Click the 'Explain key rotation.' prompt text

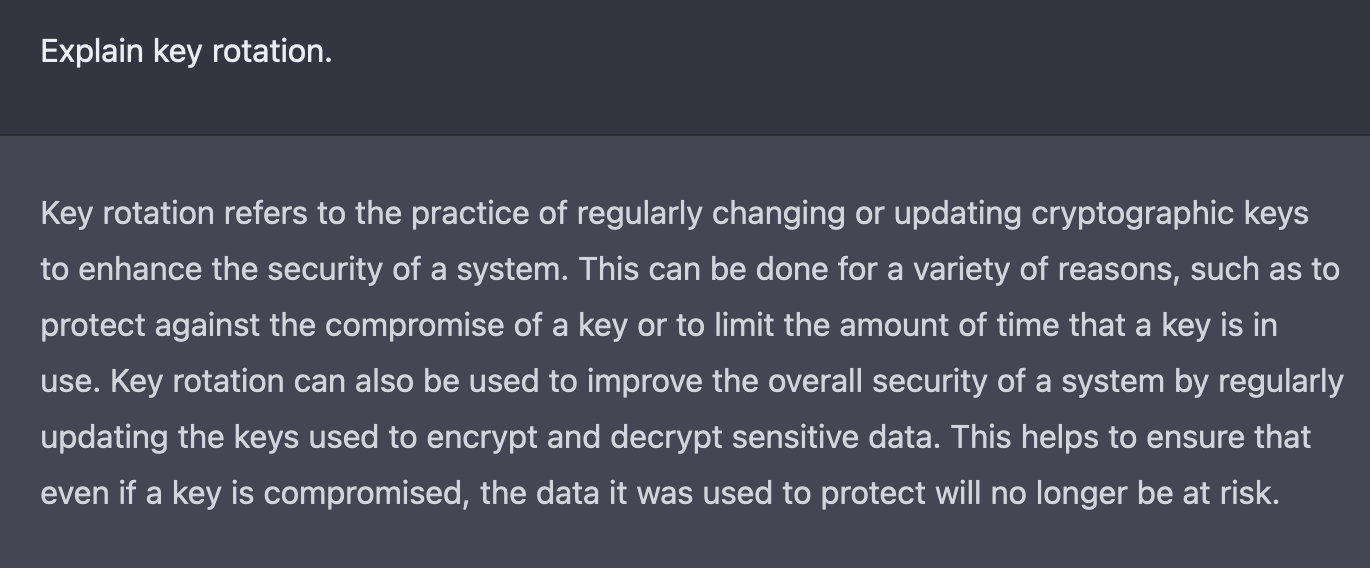tap(186, 51)
